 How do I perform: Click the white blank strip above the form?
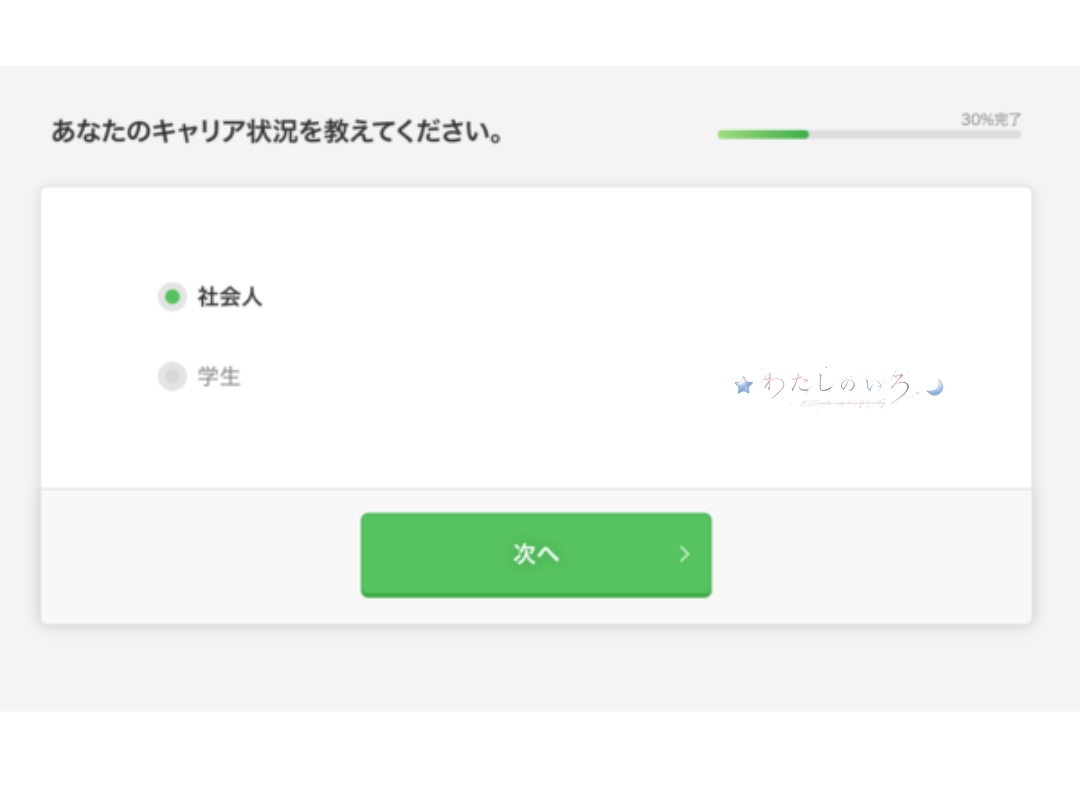(x=540, y=33)
